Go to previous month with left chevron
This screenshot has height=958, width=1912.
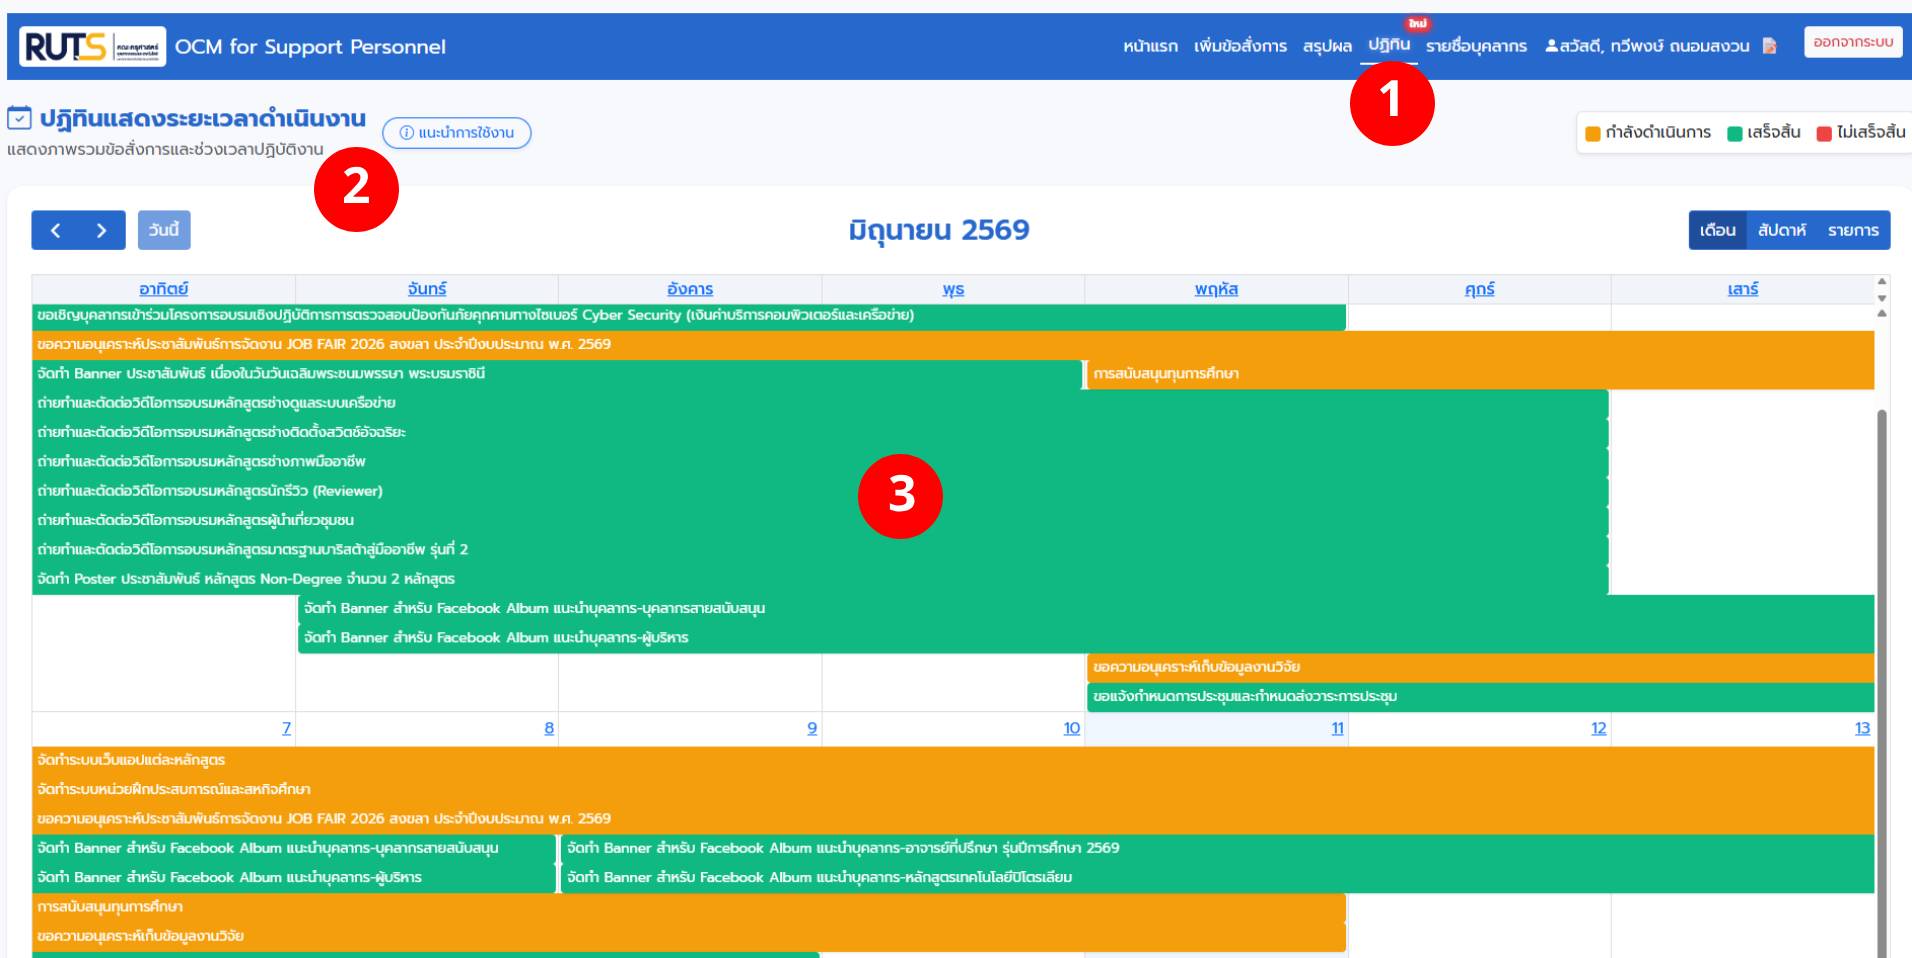coord(55,230)
